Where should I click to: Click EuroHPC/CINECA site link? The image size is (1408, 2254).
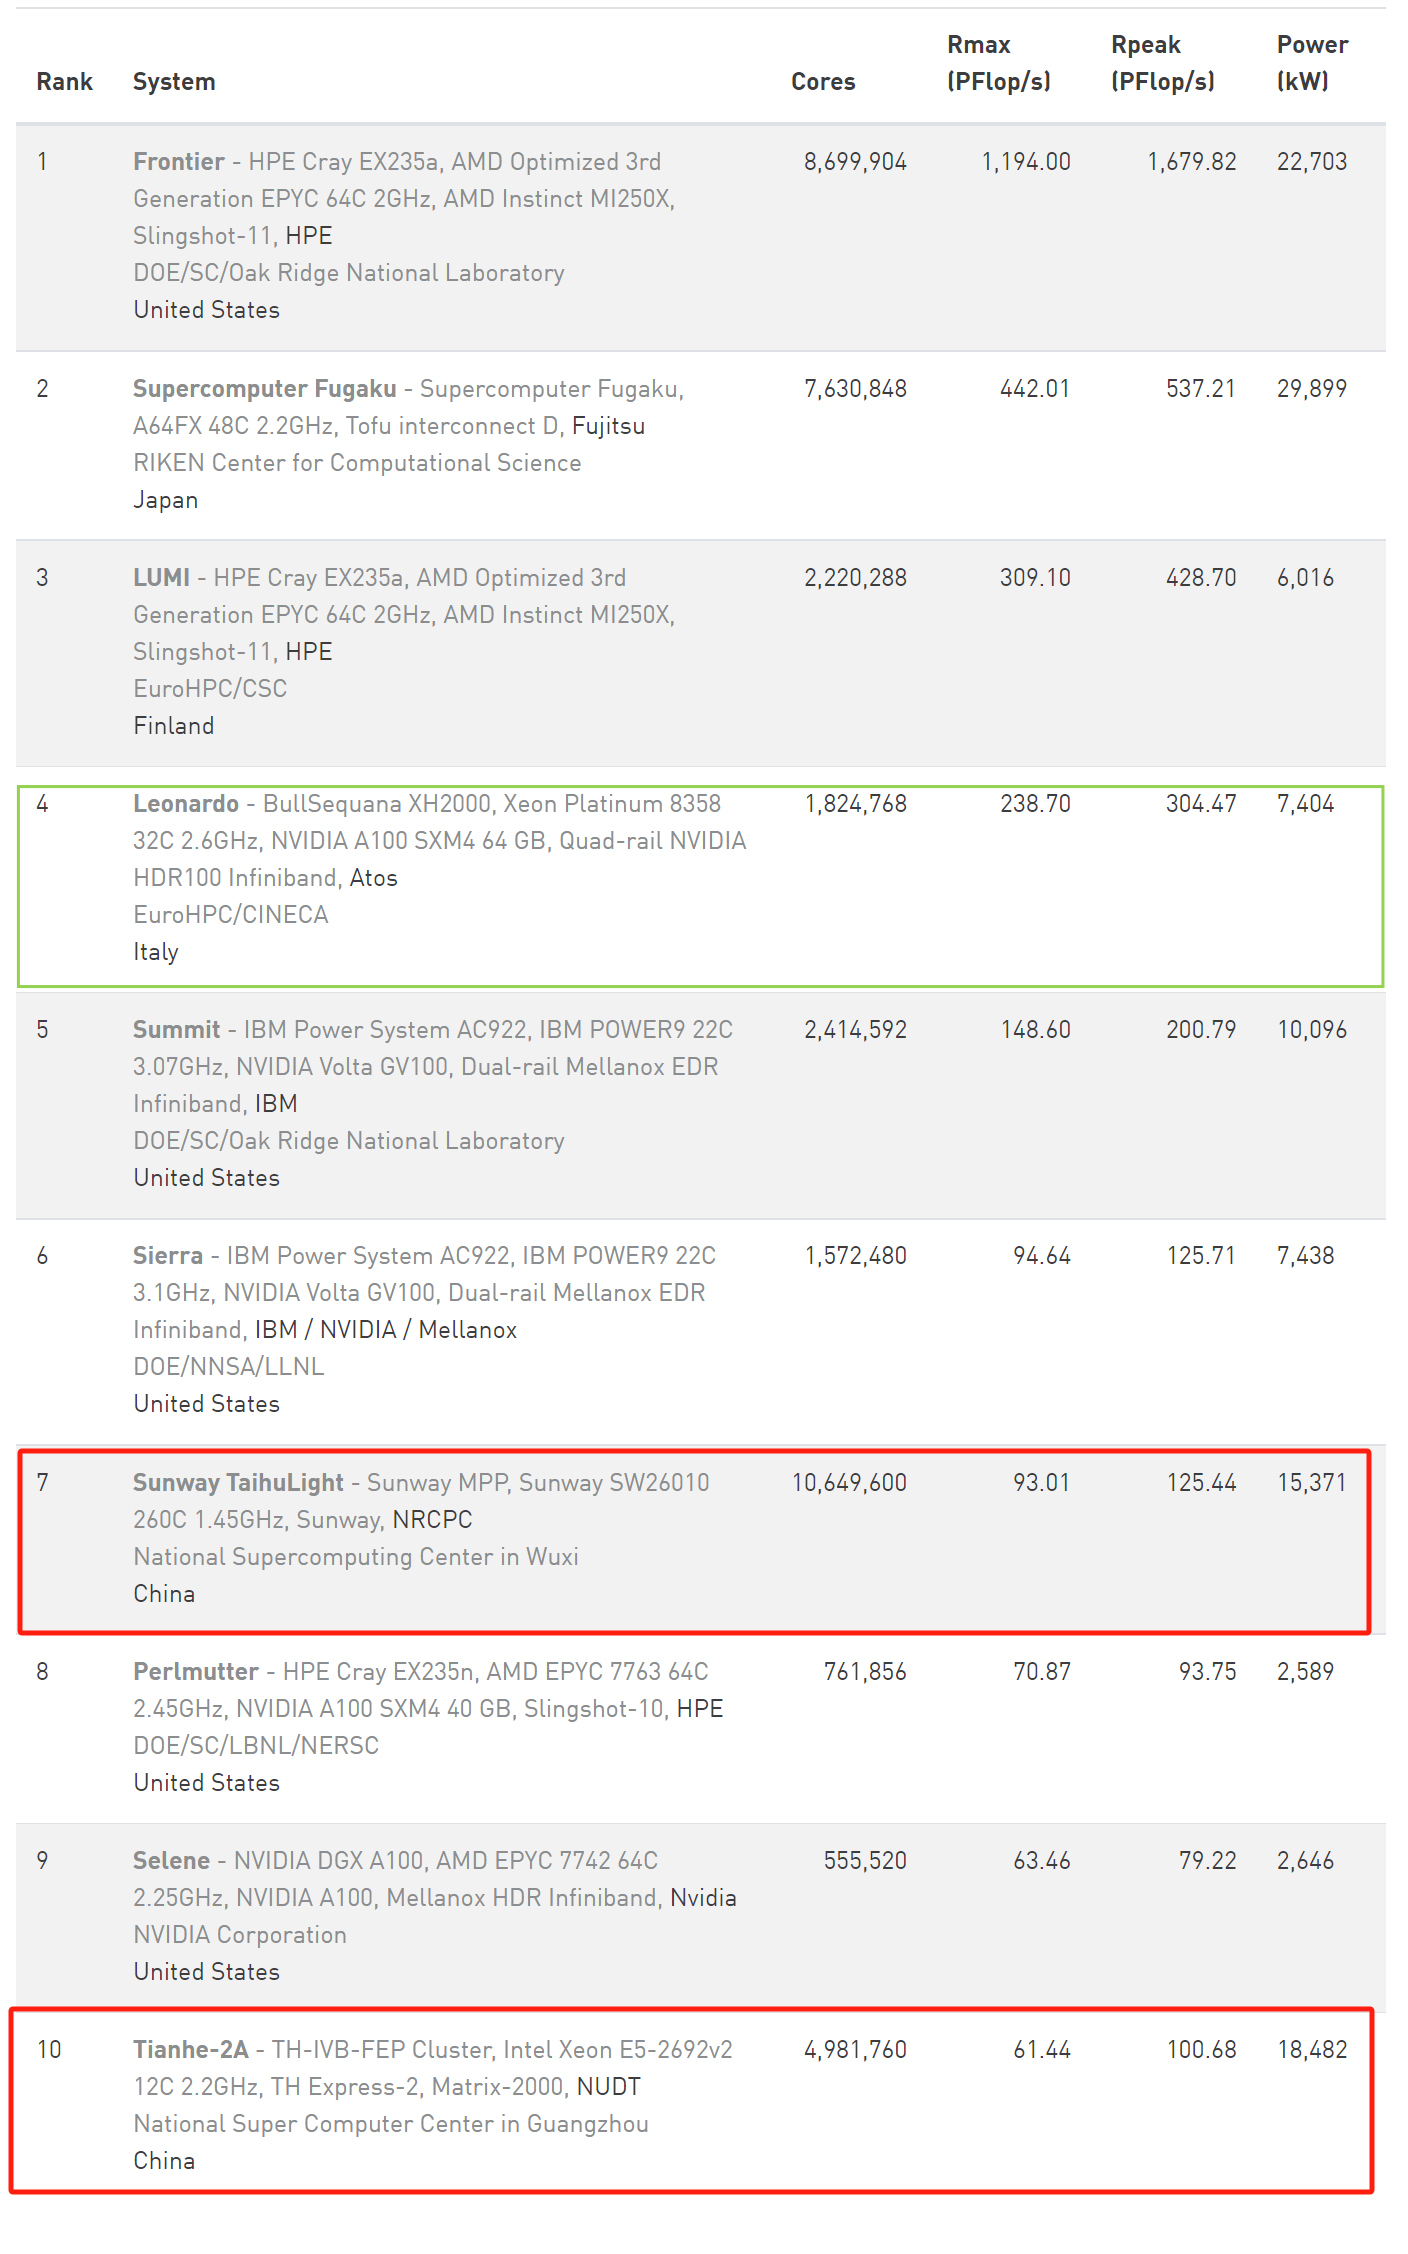[231, 914]
